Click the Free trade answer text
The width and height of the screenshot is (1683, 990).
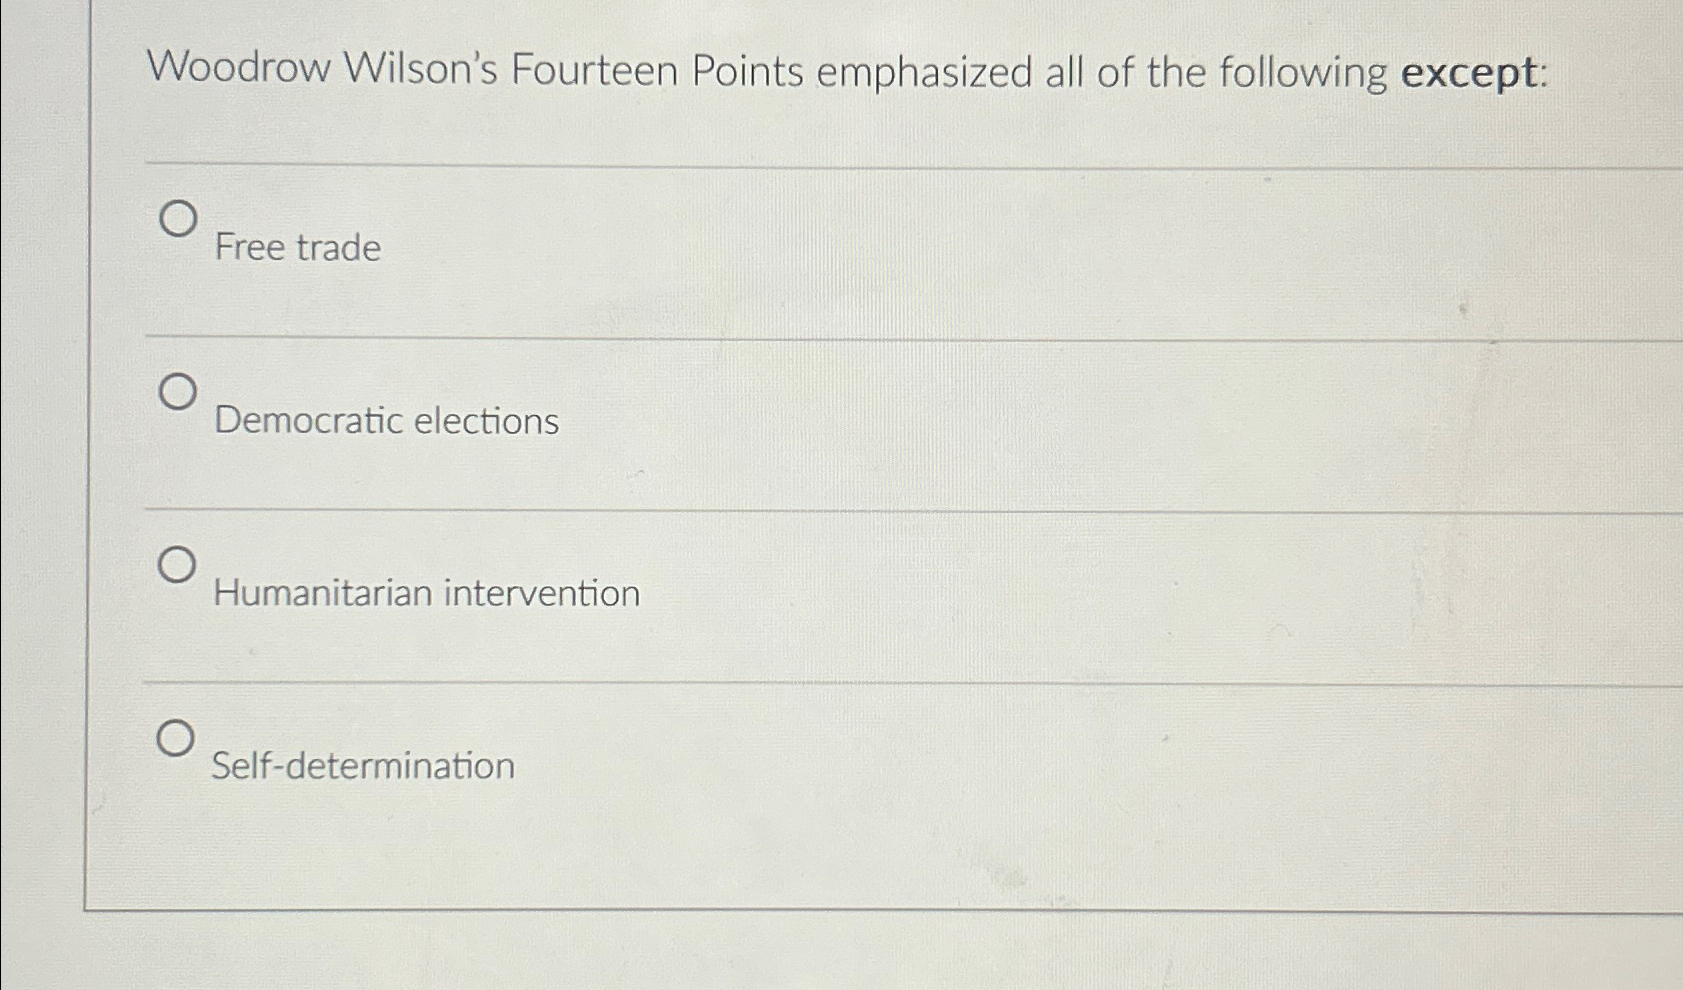(x=295, y=248)
